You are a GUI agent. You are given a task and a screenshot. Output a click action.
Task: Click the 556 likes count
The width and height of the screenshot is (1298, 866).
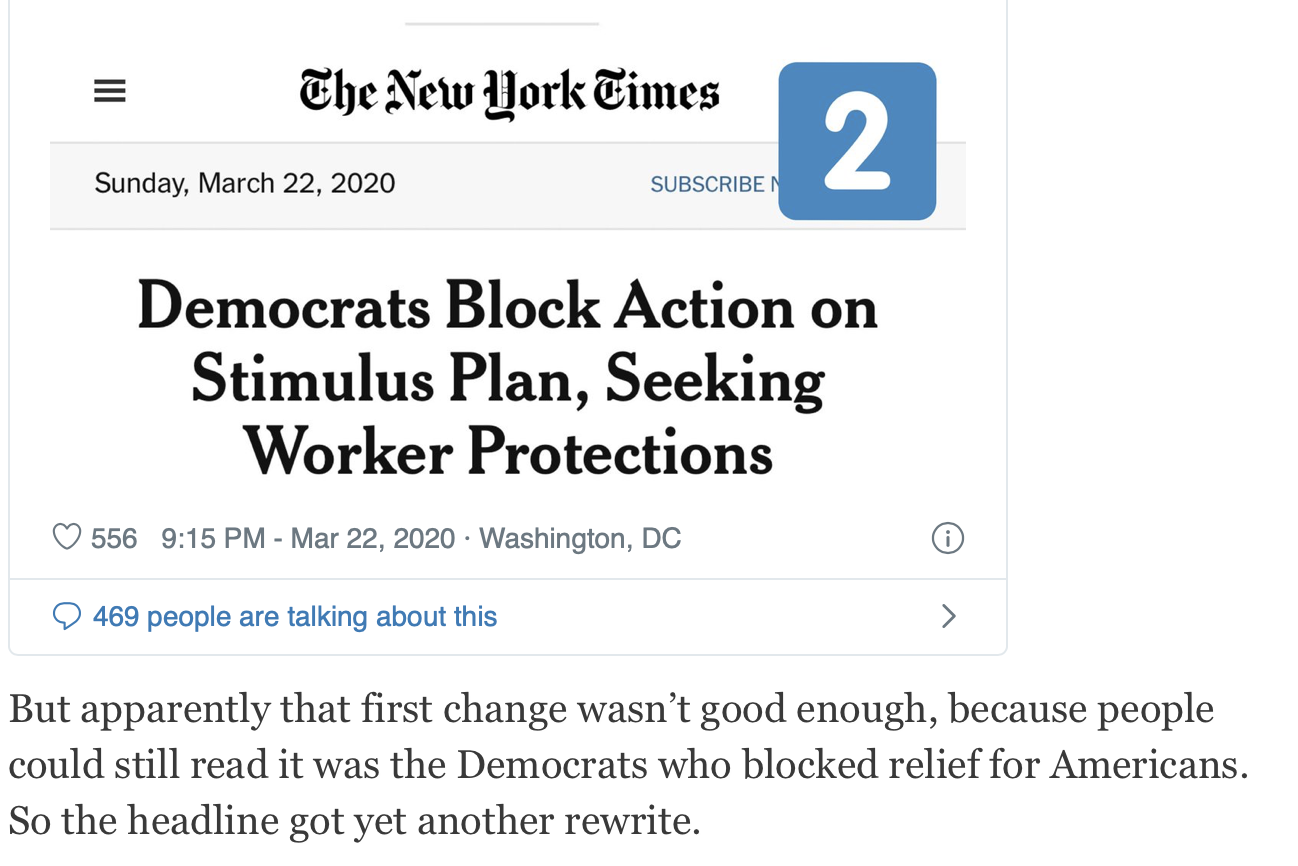point(114,538)
